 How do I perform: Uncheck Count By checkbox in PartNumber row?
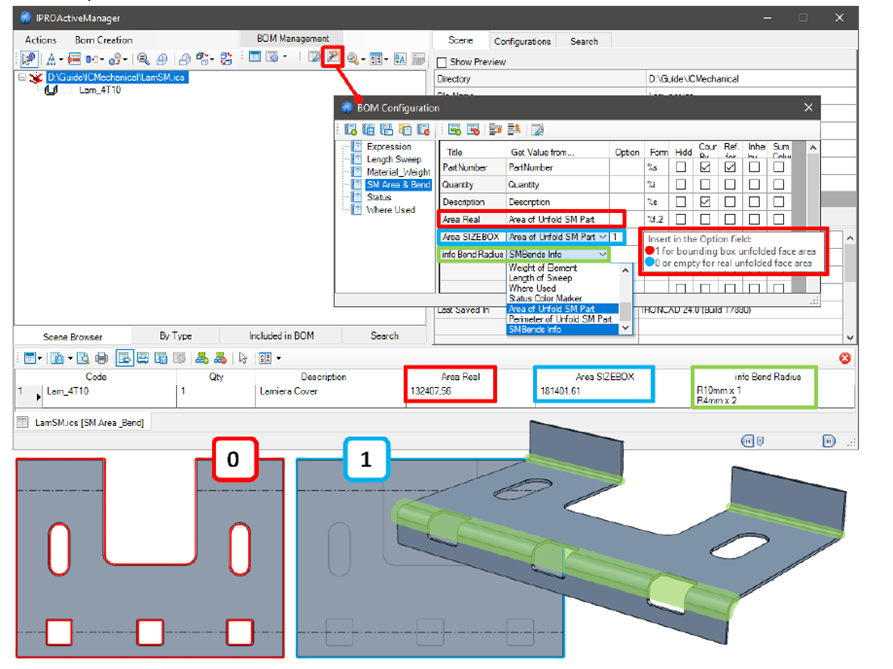coord(705,167)
